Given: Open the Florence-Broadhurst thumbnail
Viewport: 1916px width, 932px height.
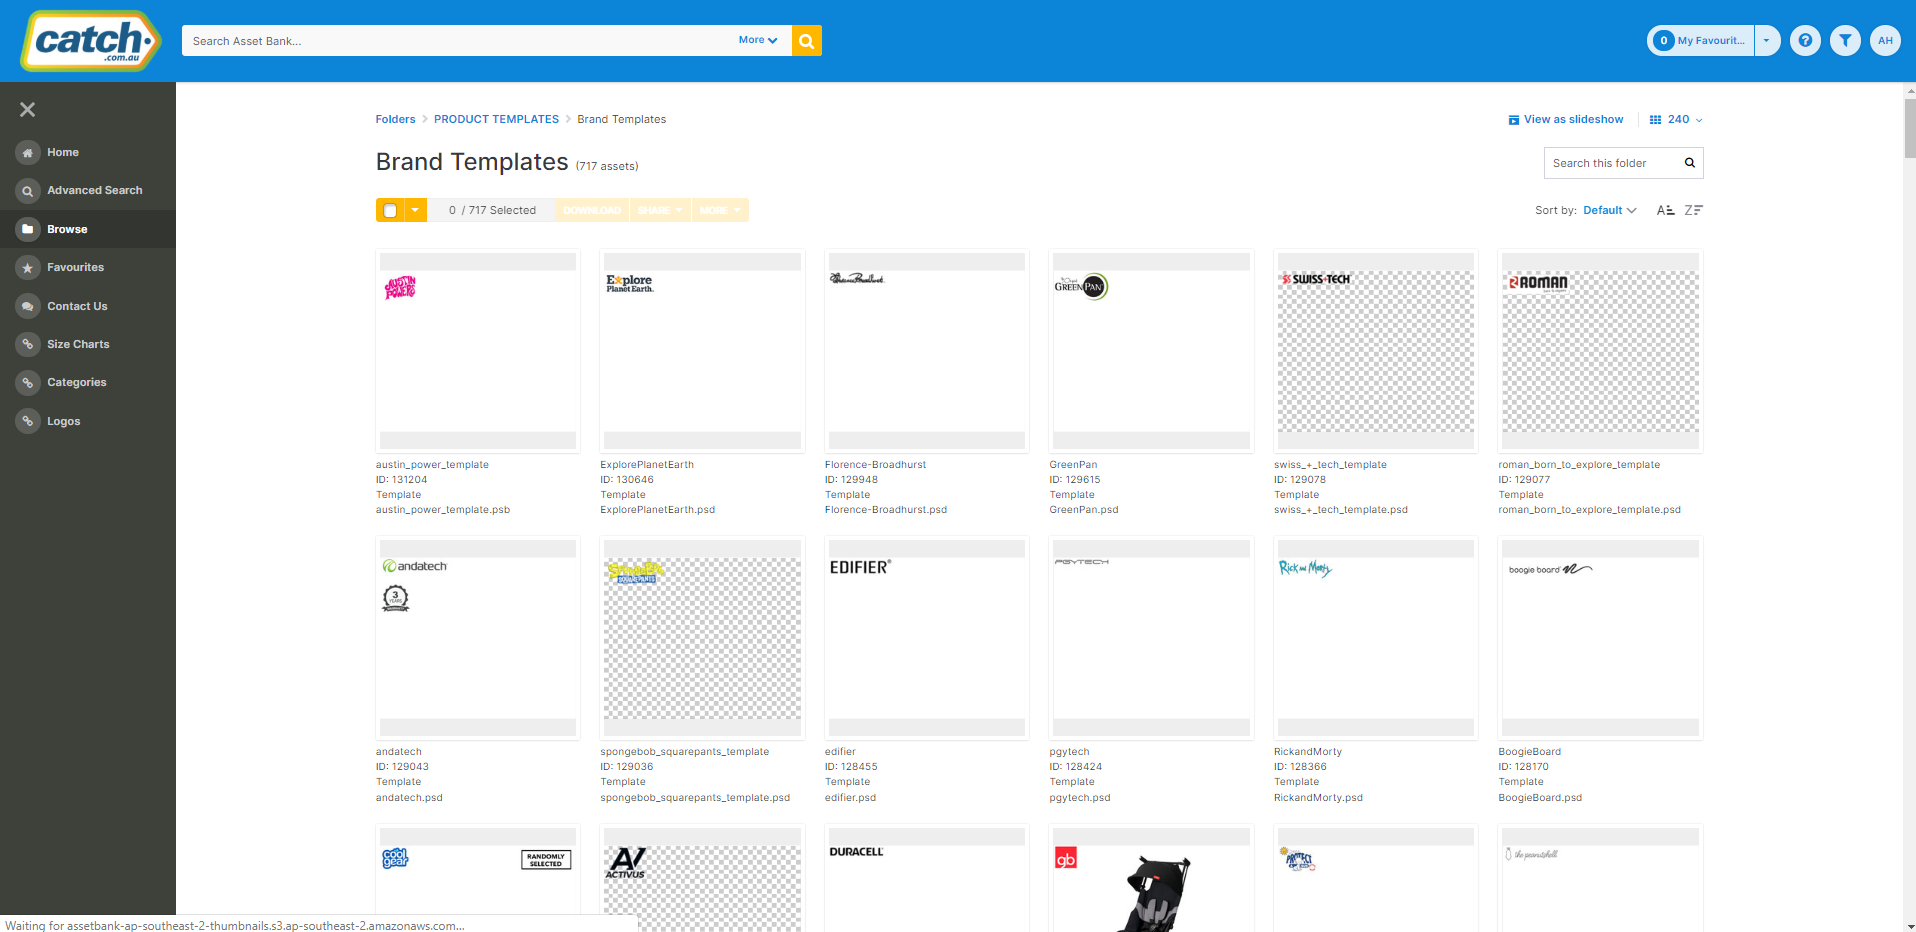Looking at the screenshot, I should coord(927,351).
